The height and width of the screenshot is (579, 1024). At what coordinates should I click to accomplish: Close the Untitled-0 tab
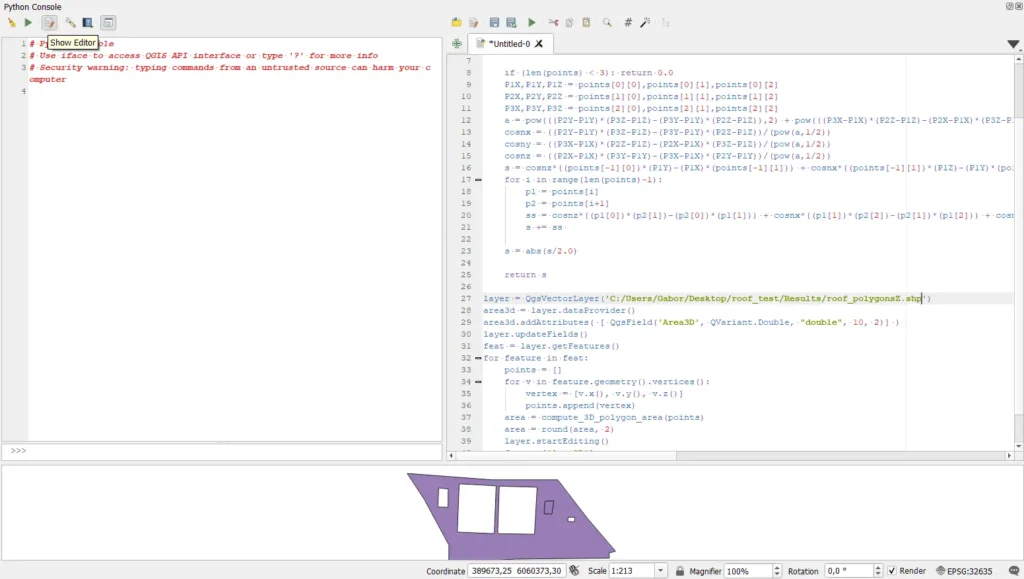[536, 43]
